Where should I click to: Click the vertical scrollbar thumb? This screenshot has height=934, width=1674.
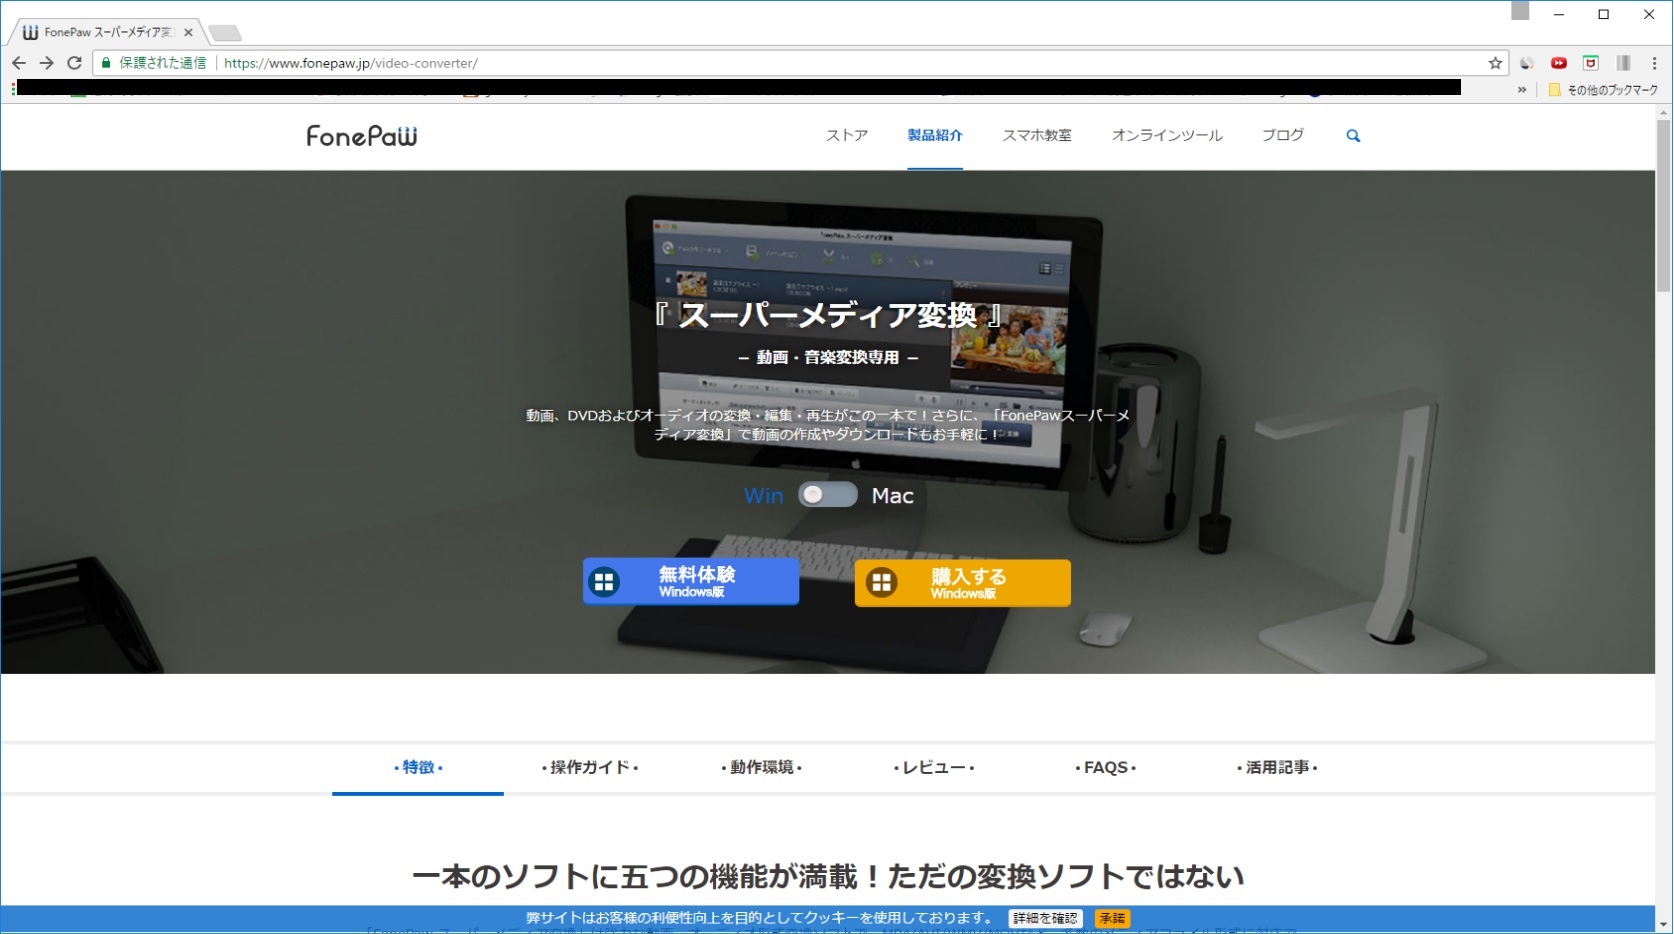pyautogui.click(x=1664, y=206)
